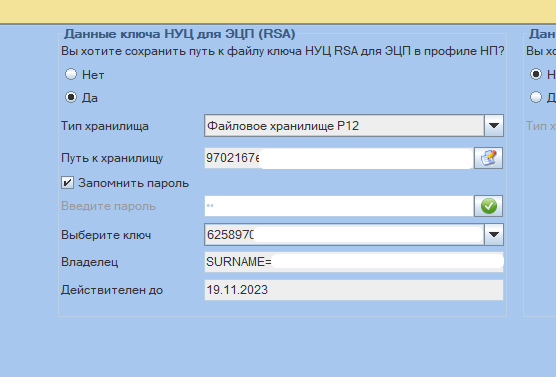Confirm password with the green checkmark icon
Image resolution: width=556 pixels, height=377 pixels.
click(x=488, y=206)
